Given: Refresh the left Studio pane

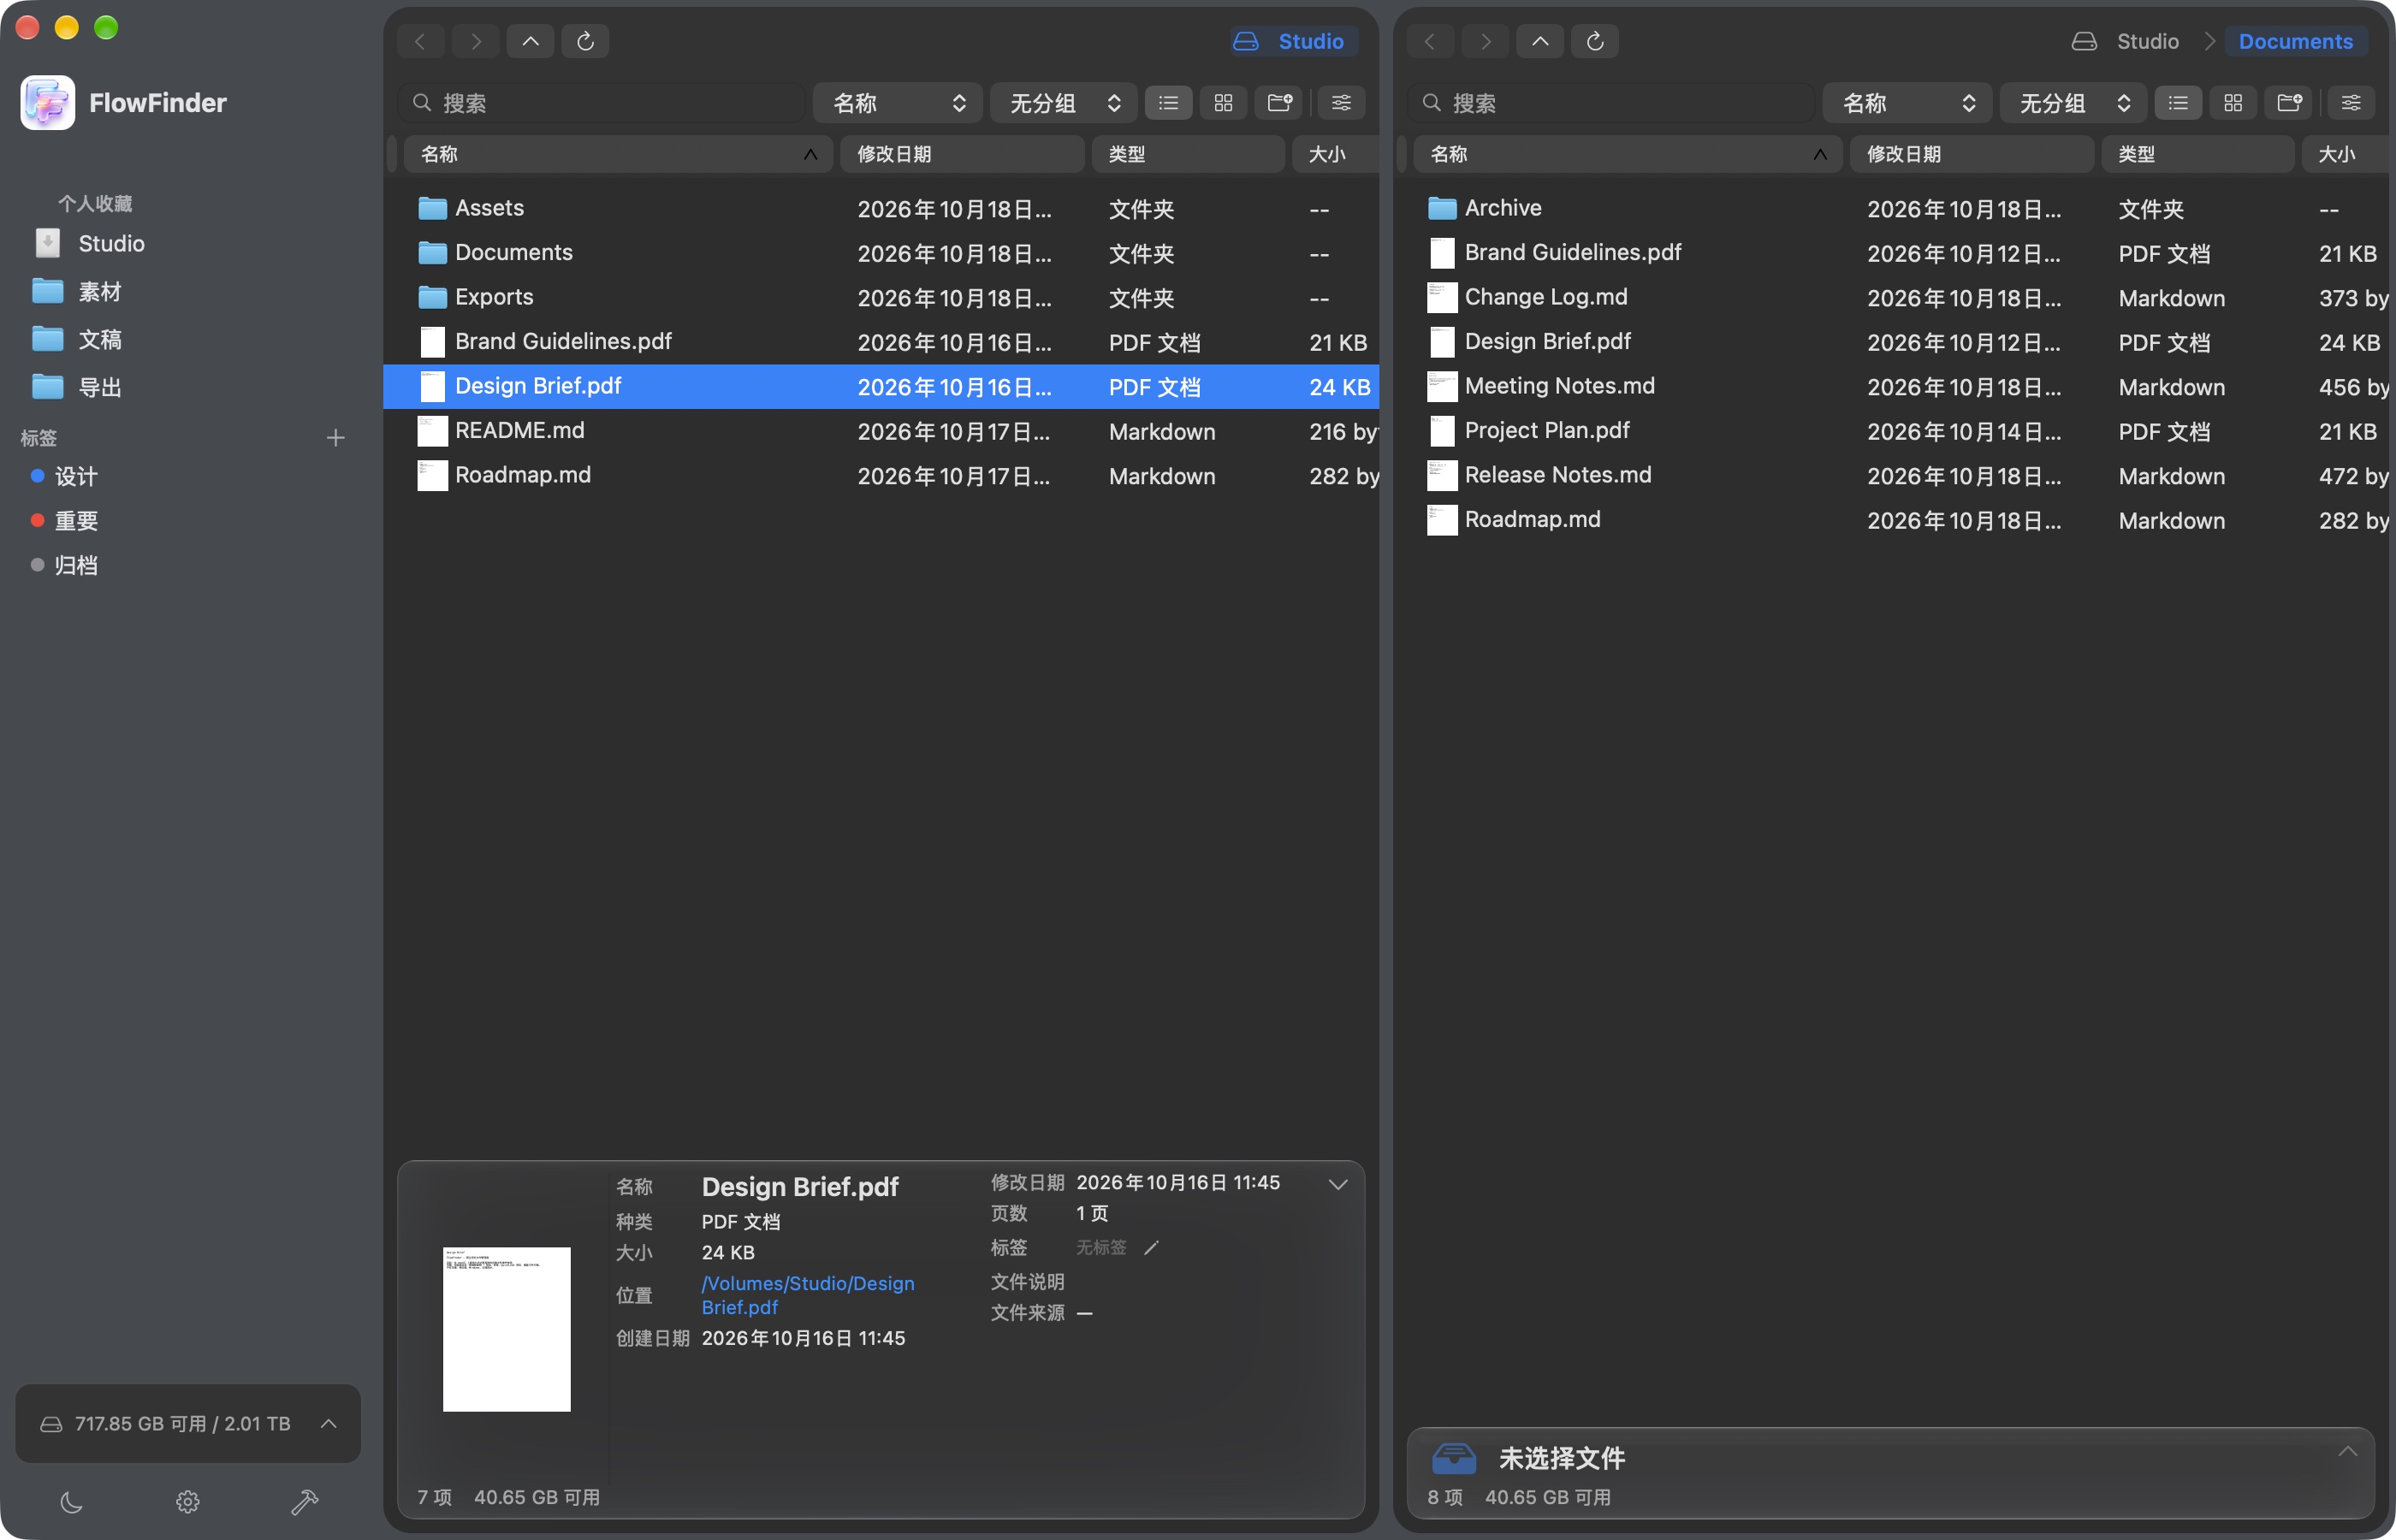Looking at the screenshot, I should [x=585, y=41].
